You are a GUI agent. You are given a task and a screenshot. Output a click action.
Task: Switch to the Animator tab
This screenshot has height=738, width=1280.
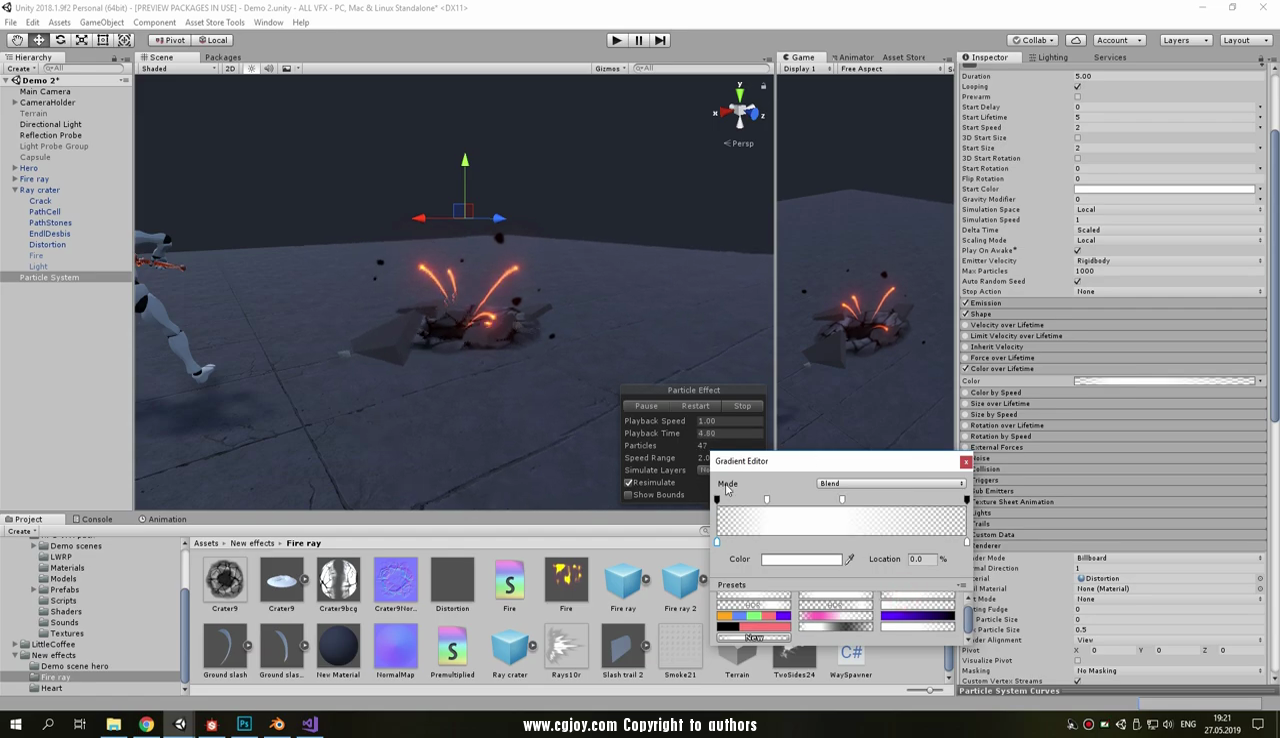click(851, 57)
